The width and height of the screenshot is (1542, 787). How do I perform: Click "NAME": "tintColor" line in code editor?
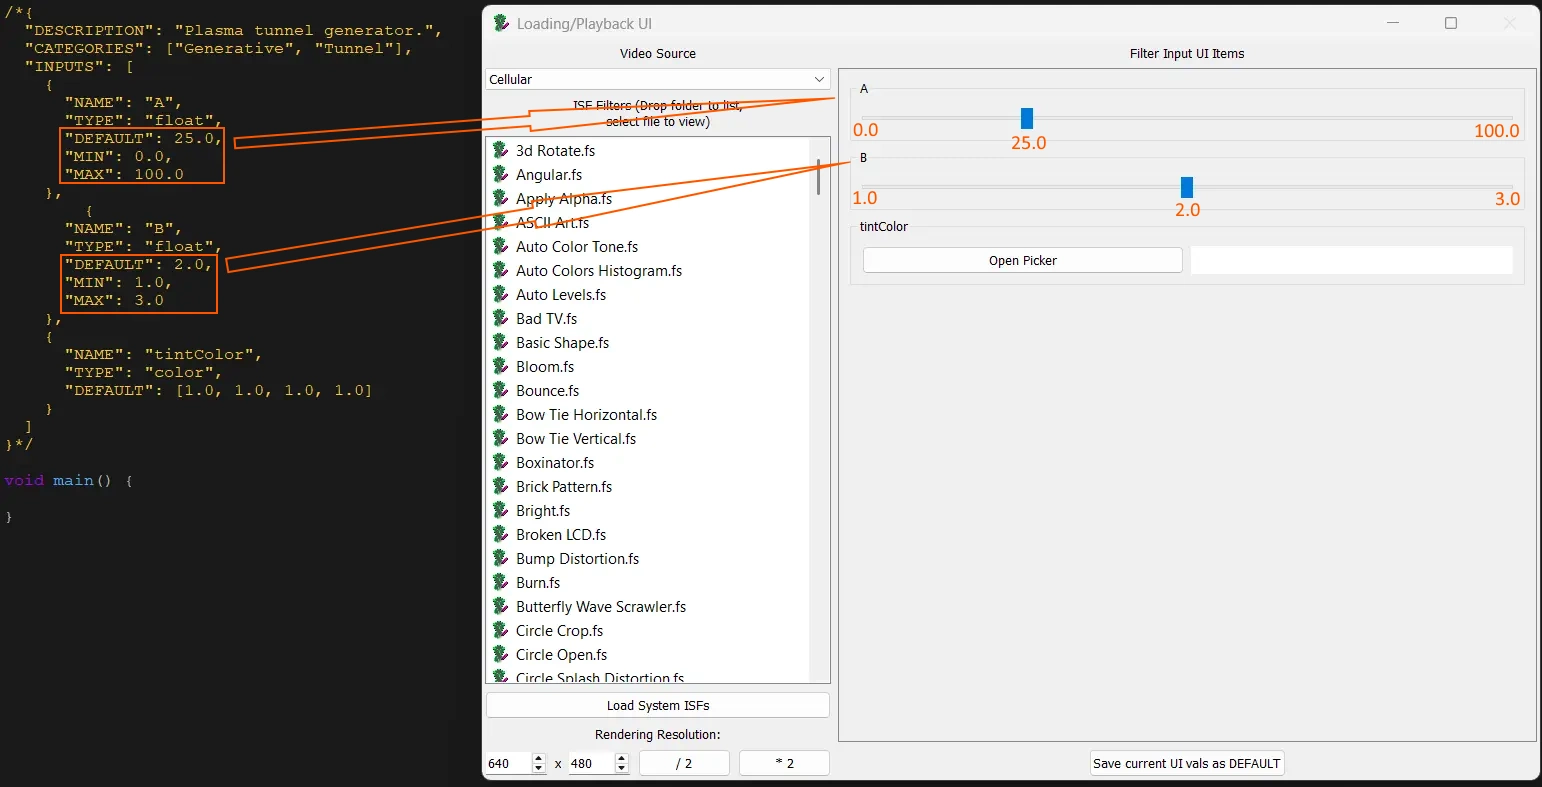click(163, 354)
